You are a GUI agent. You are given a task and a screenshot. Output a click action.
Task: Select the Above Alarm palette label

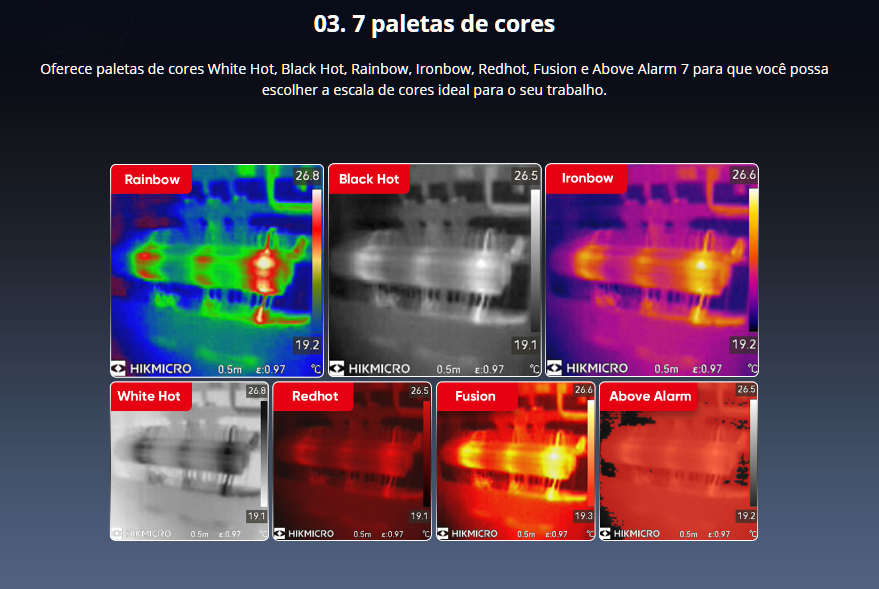click(x=650, y=396)
